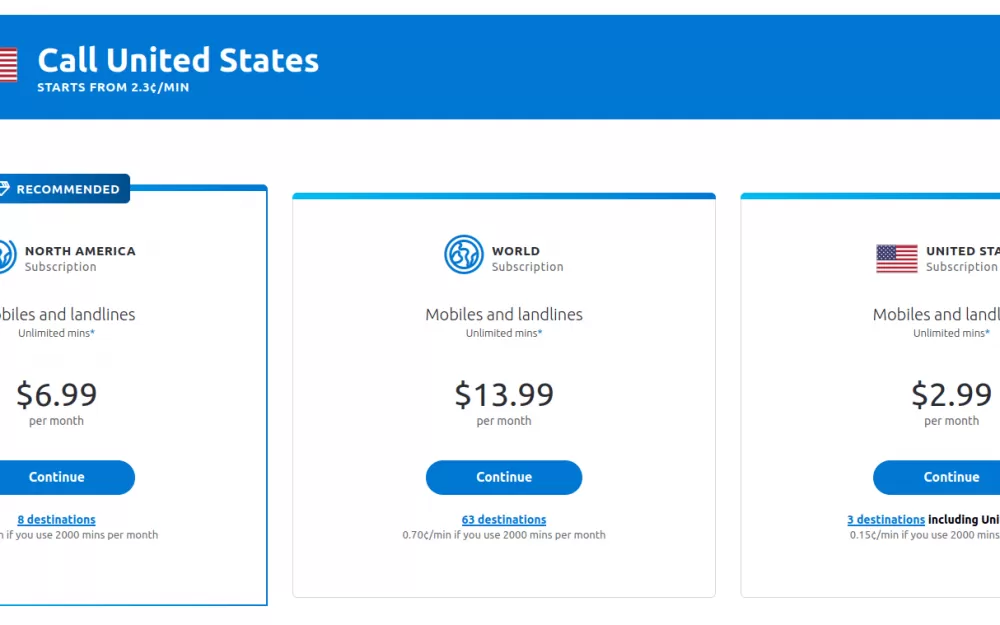
Task: Continue with the $13.99 World plan
Action: coord(504,477)
